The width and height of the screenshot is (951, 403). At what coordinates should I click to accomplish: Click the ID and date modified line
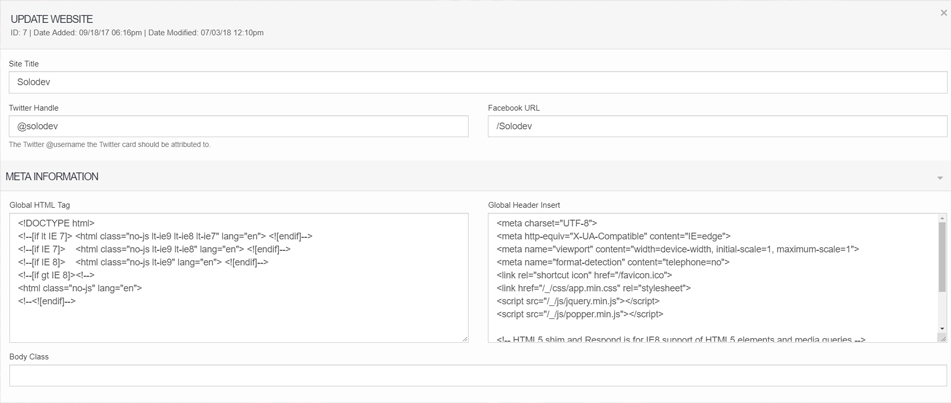click(137, 33)
